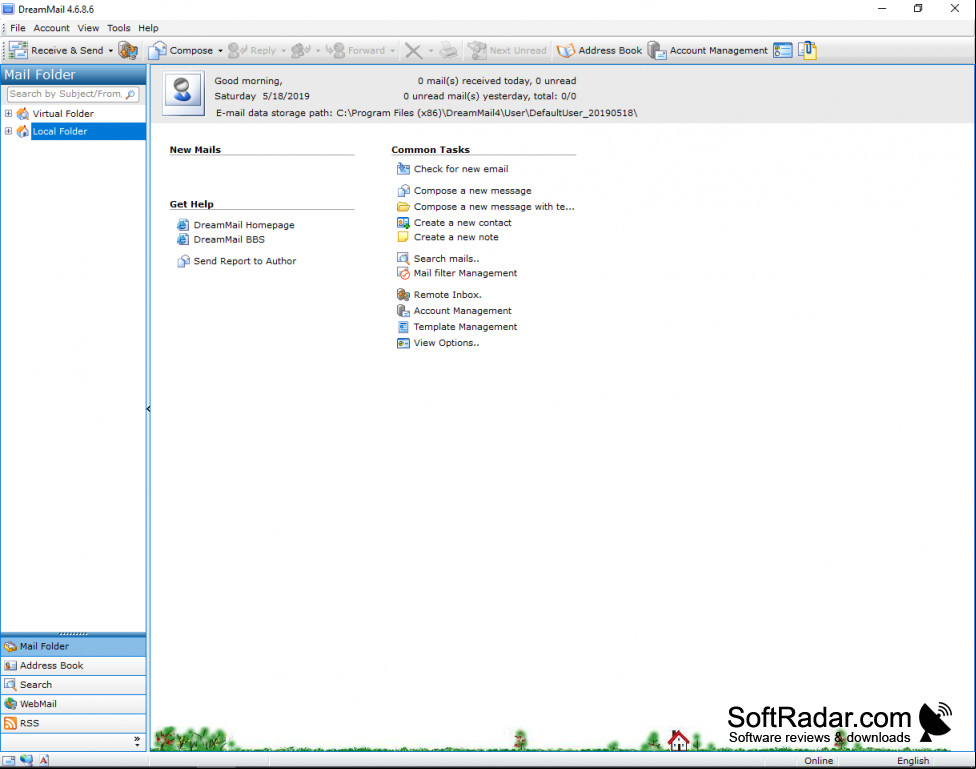Open the Tools menu
The image size is (976, 769).
pyautogui.click(x=118, y=28)
